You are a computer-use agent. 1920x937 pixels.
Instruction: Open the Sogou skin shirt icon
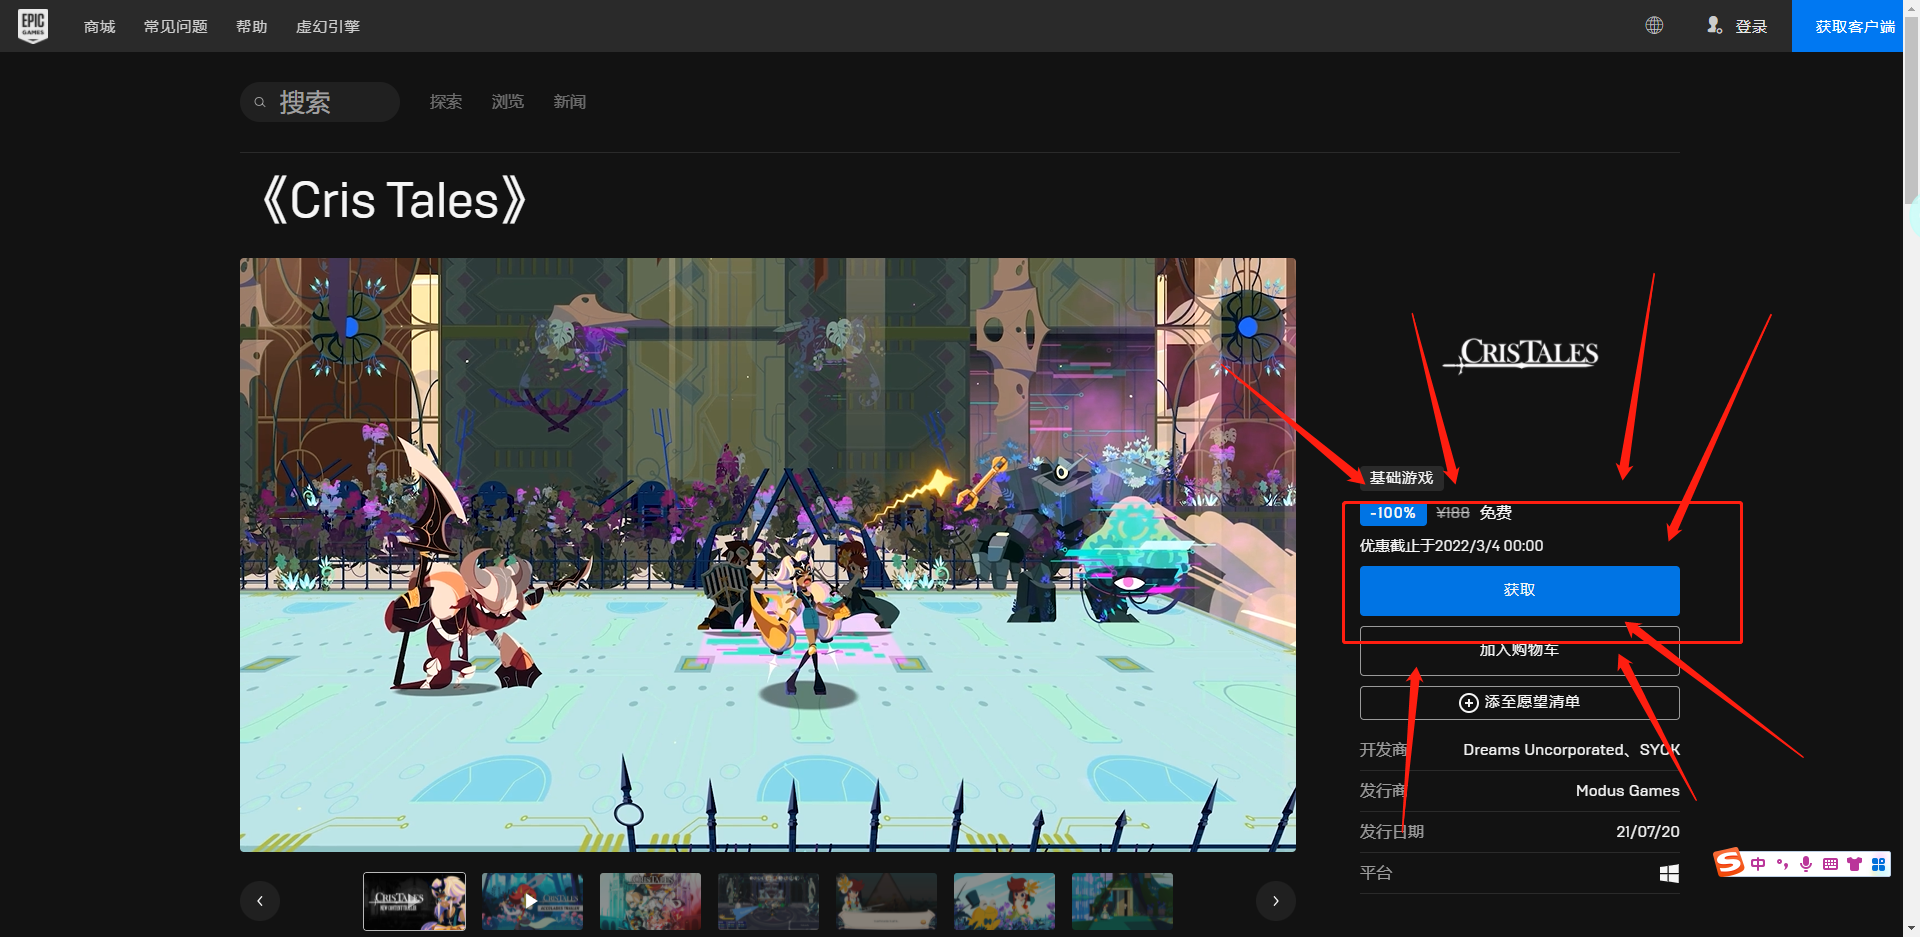pos(1854,864)
